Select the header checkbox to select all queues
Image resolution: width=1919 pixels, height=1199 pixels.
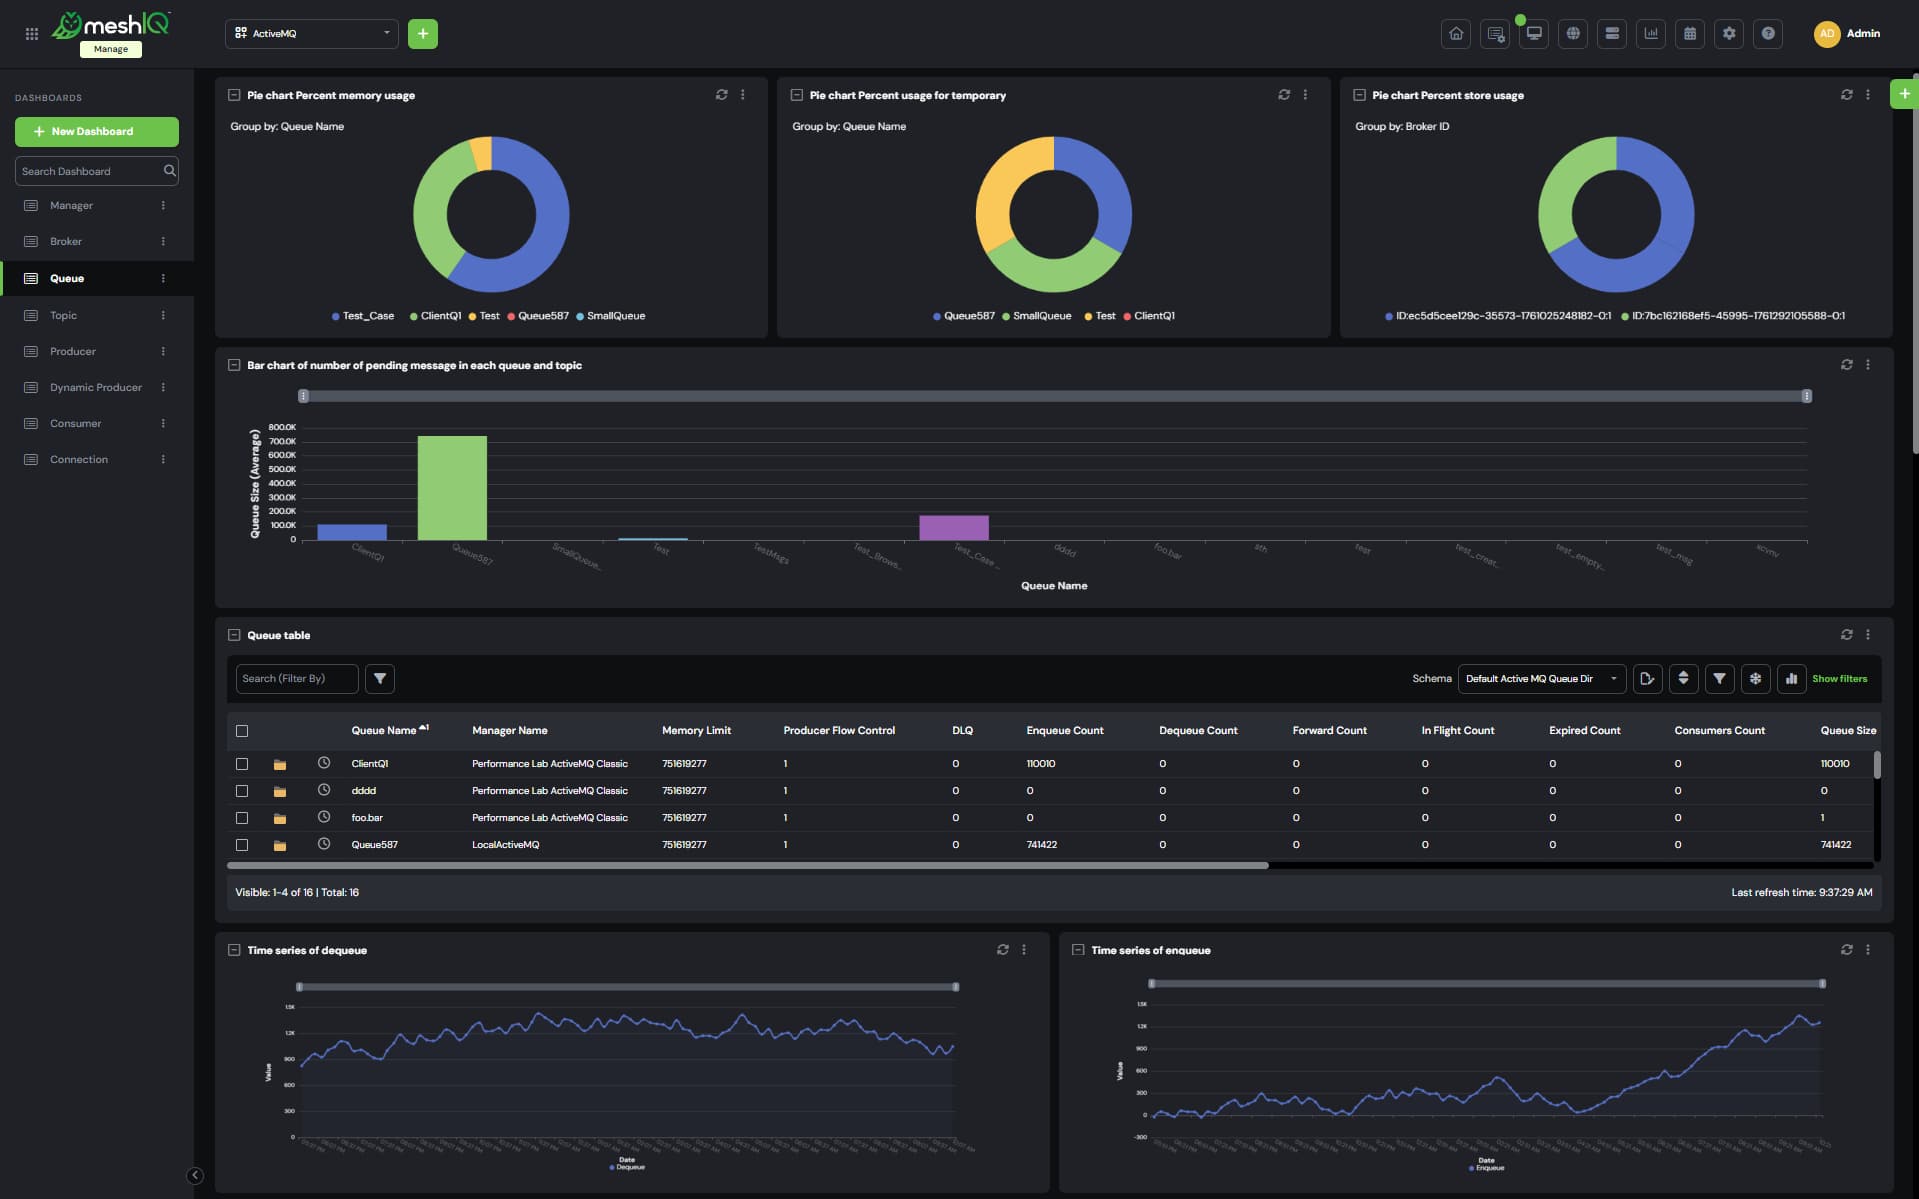click(x=242, y=731)
